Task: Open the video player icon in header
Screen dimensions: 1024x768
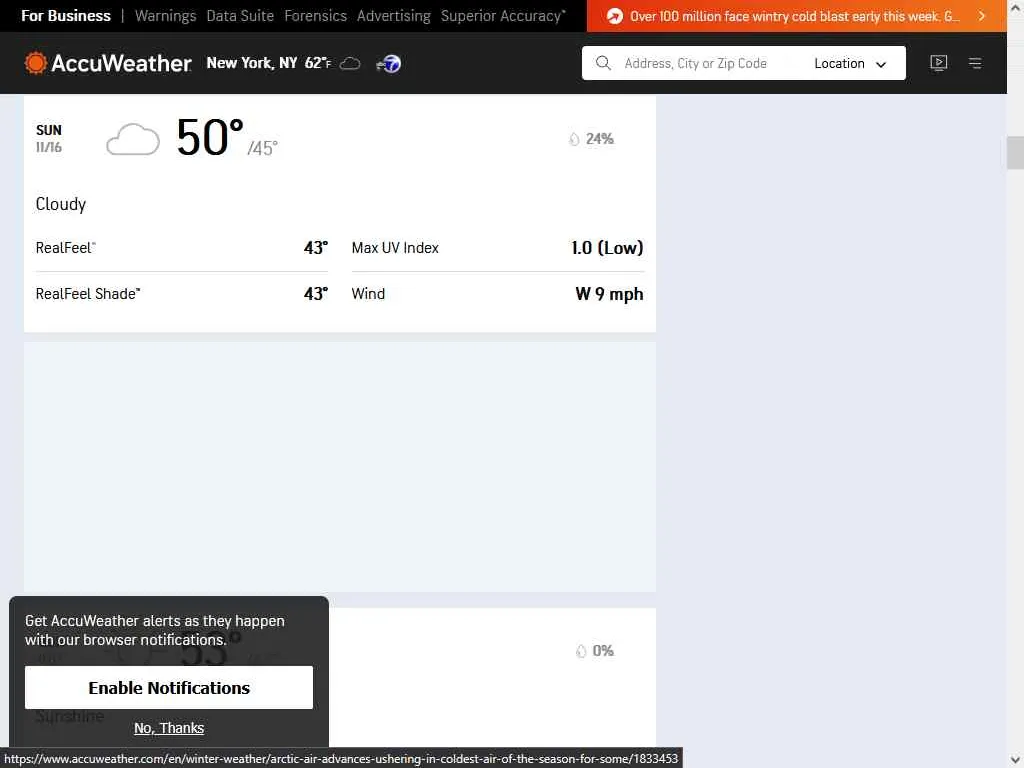Action: [938, 63]
